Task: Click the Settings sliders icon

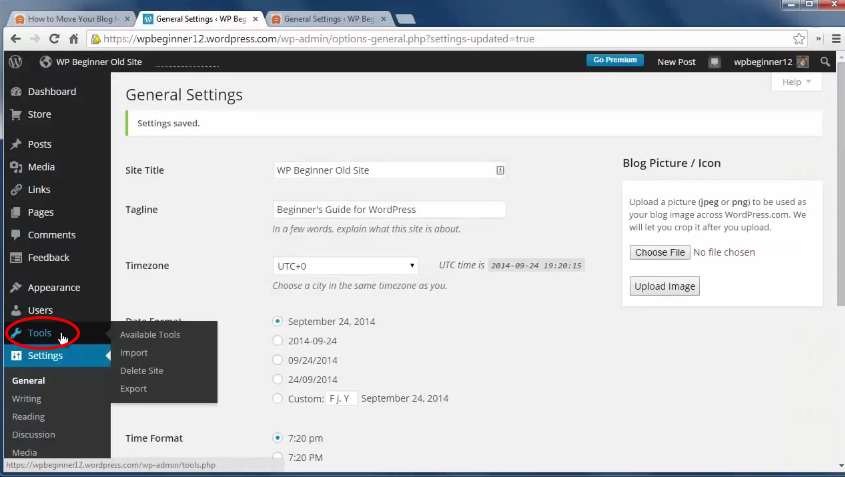Action: [x=16, y=356]
